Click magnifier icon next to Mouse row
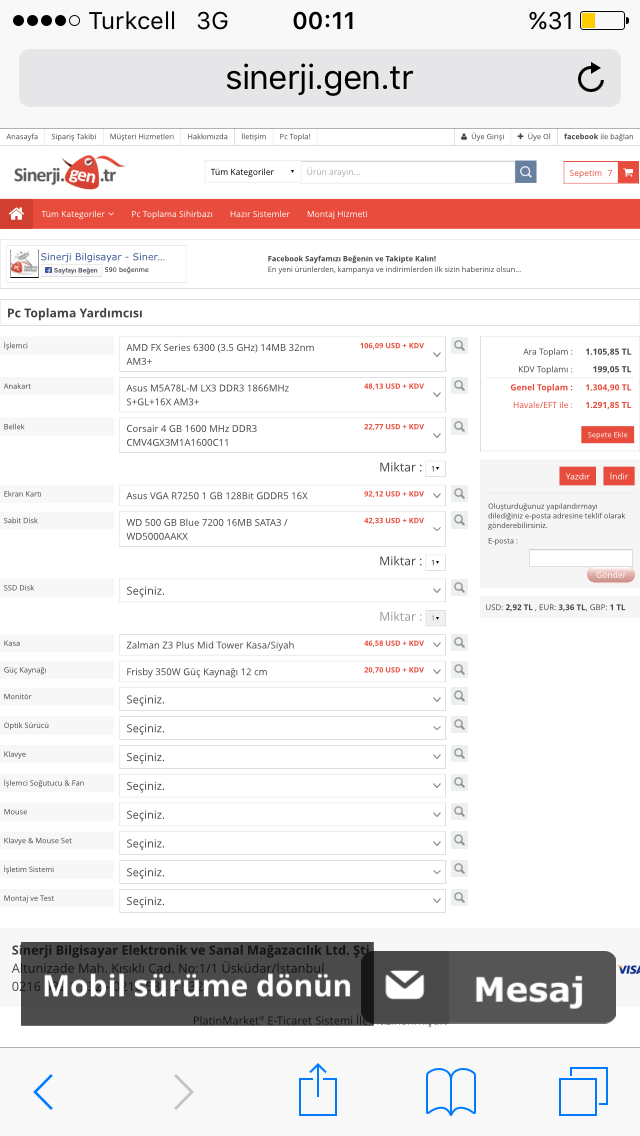This screenshot has width=640, height=1136. 459,811
